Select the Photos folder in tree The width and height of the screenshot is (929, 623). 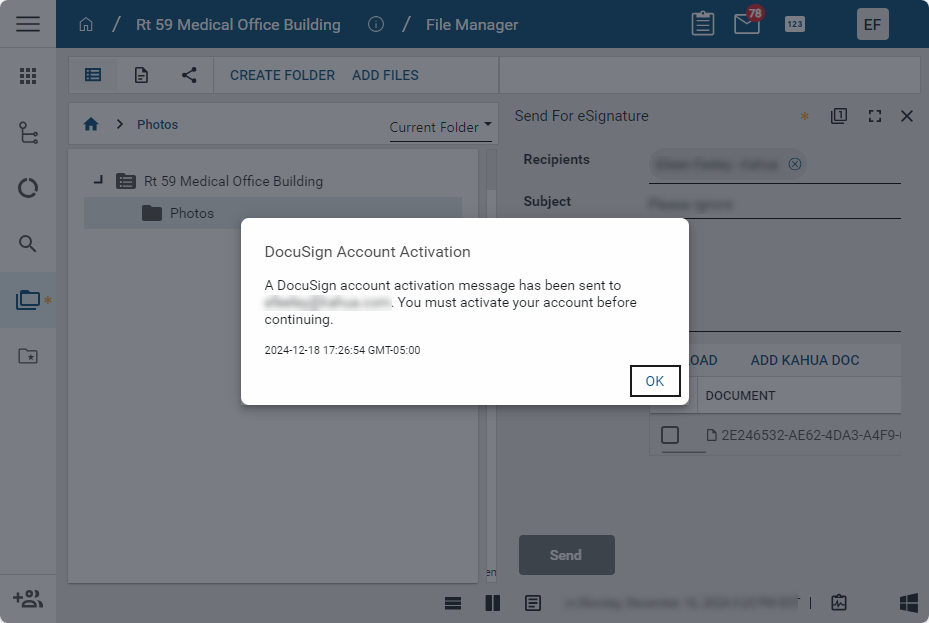point(191,213)
